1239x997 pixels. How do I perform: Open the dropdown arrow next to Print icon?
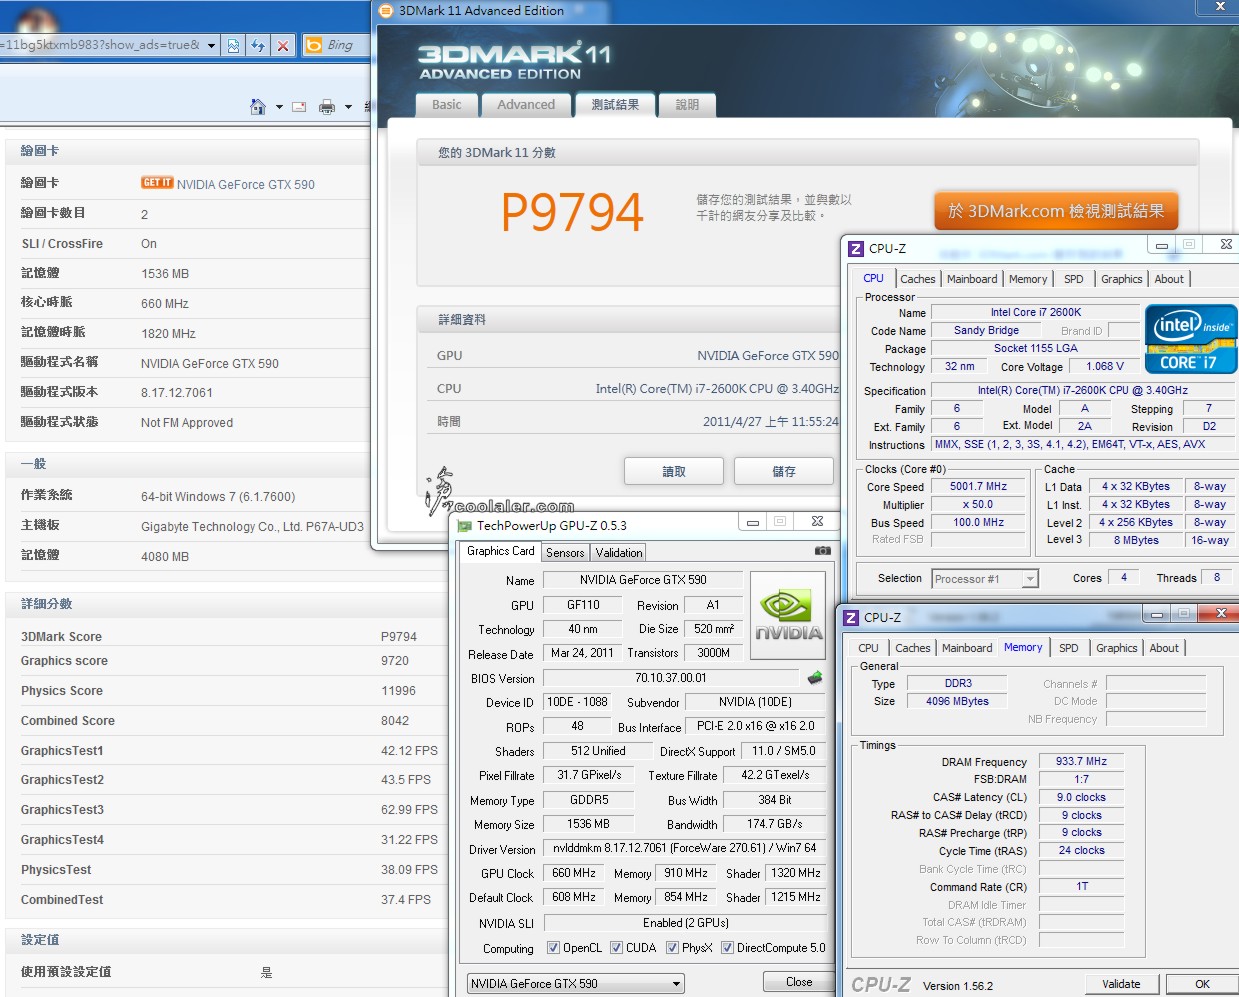(x=348, y=107)
